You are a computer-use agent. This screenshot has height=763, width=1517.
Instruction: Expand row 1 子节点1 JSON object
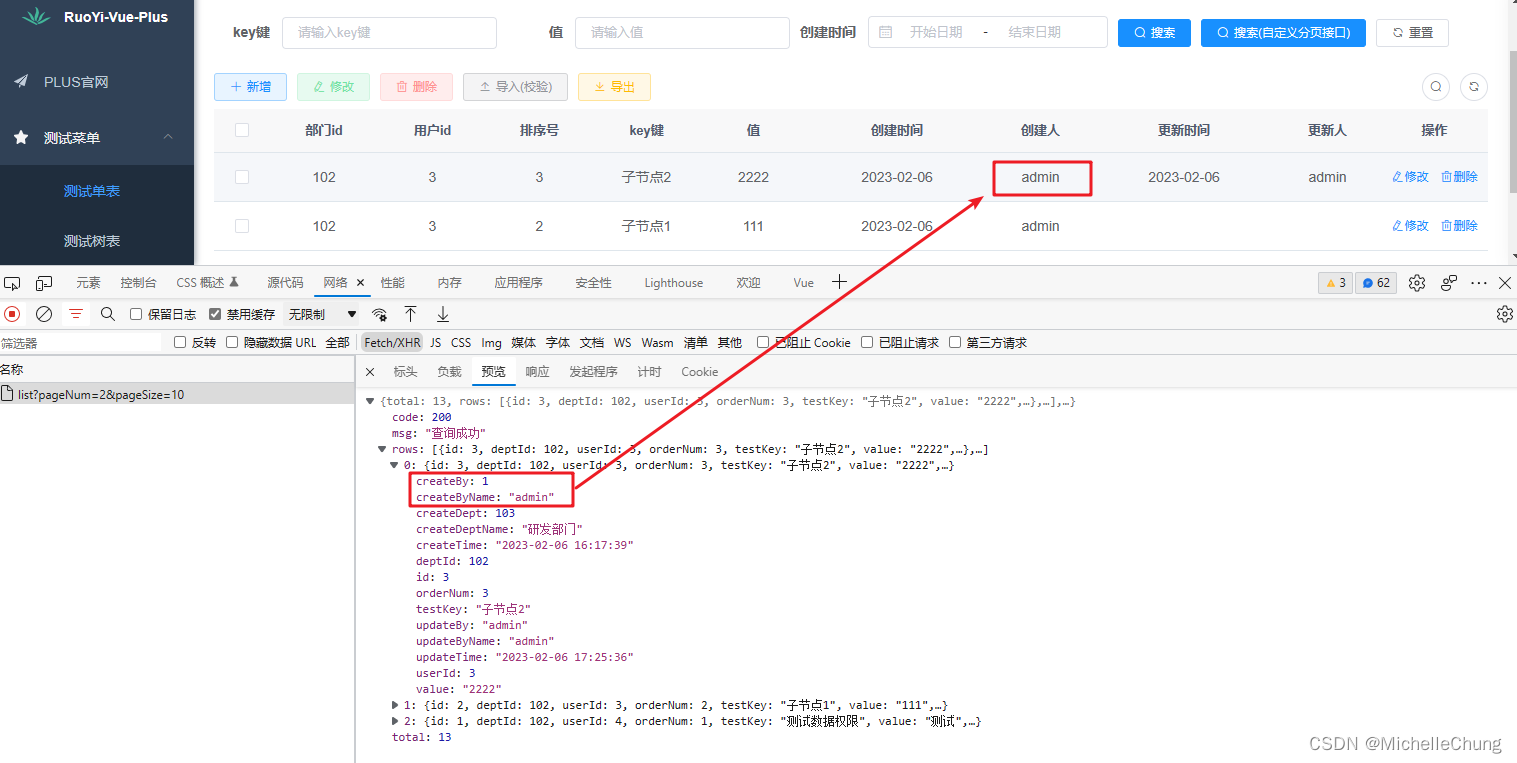point(395,705)
